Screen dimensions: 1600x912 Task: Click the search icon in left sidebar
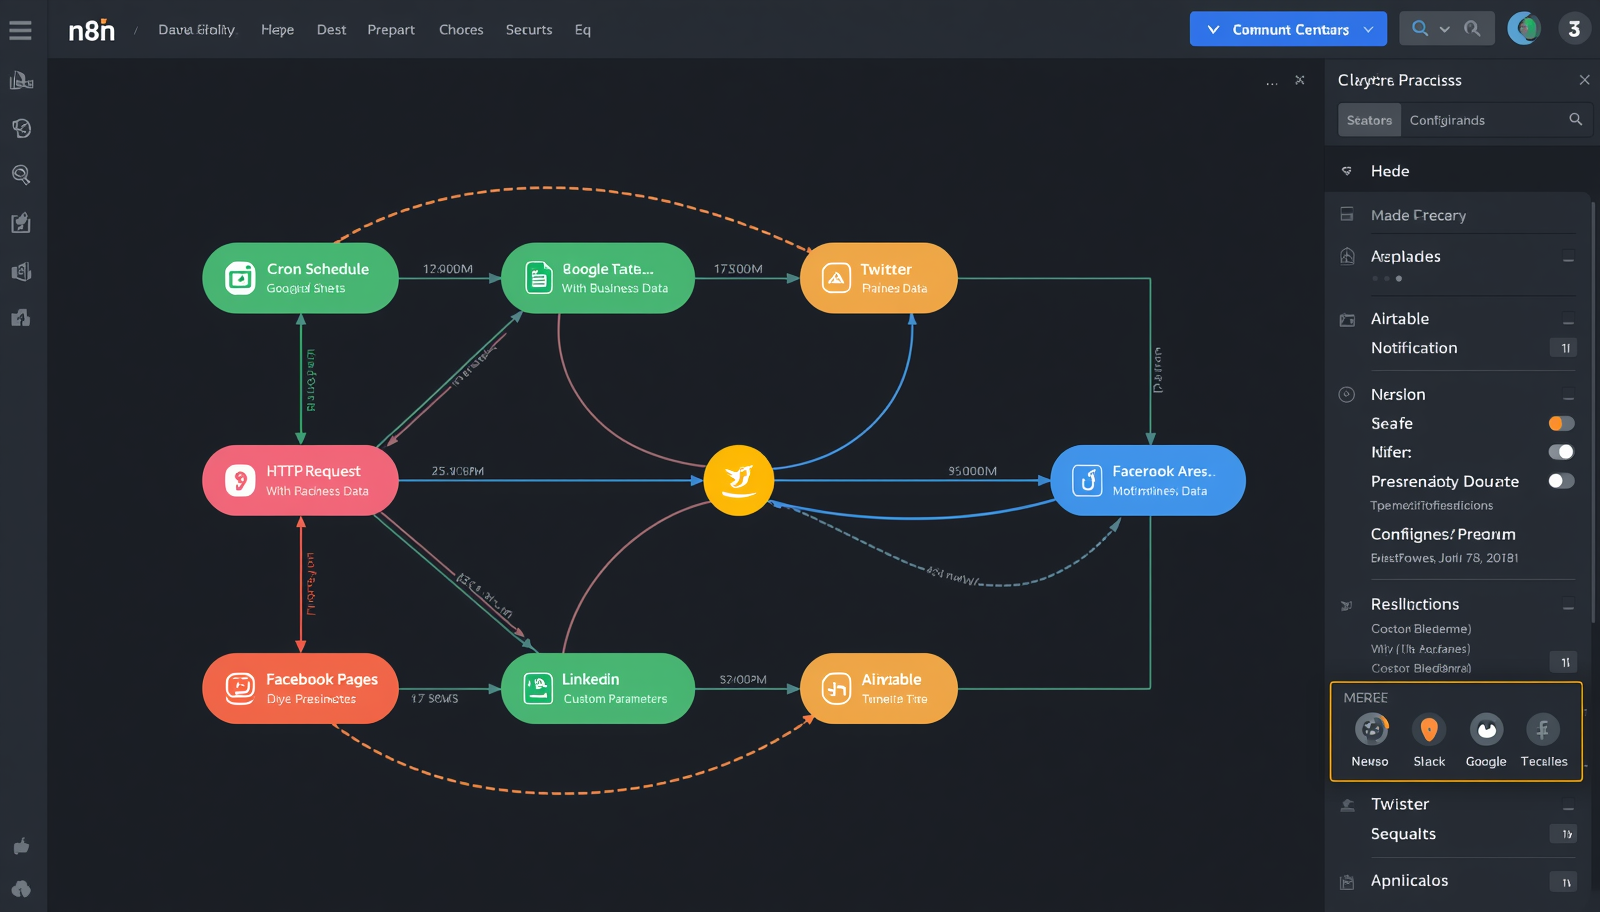[x=21, y=175]
